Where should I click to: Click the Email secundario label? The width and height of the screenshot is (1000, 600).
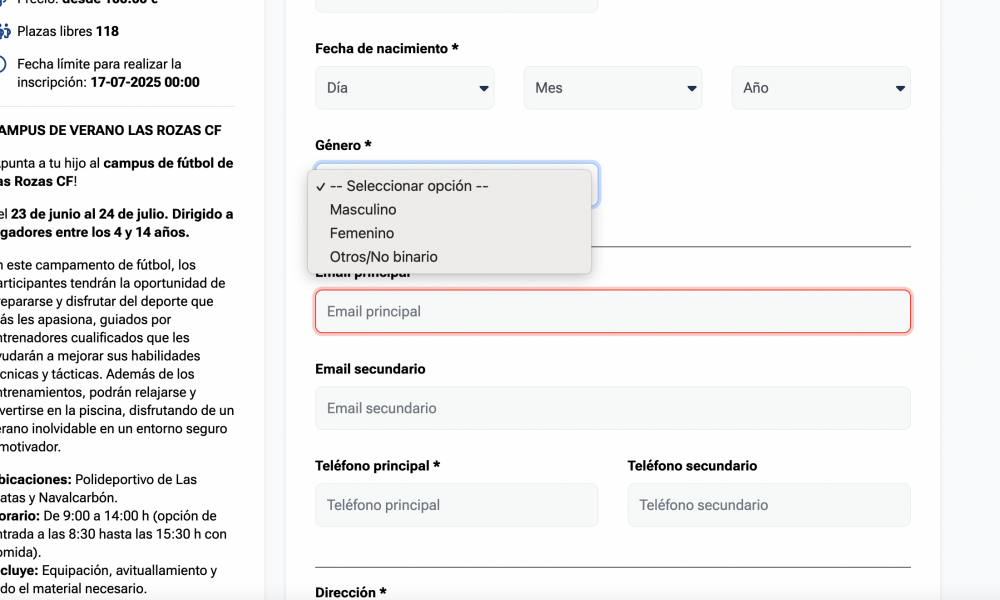point(370,369)
